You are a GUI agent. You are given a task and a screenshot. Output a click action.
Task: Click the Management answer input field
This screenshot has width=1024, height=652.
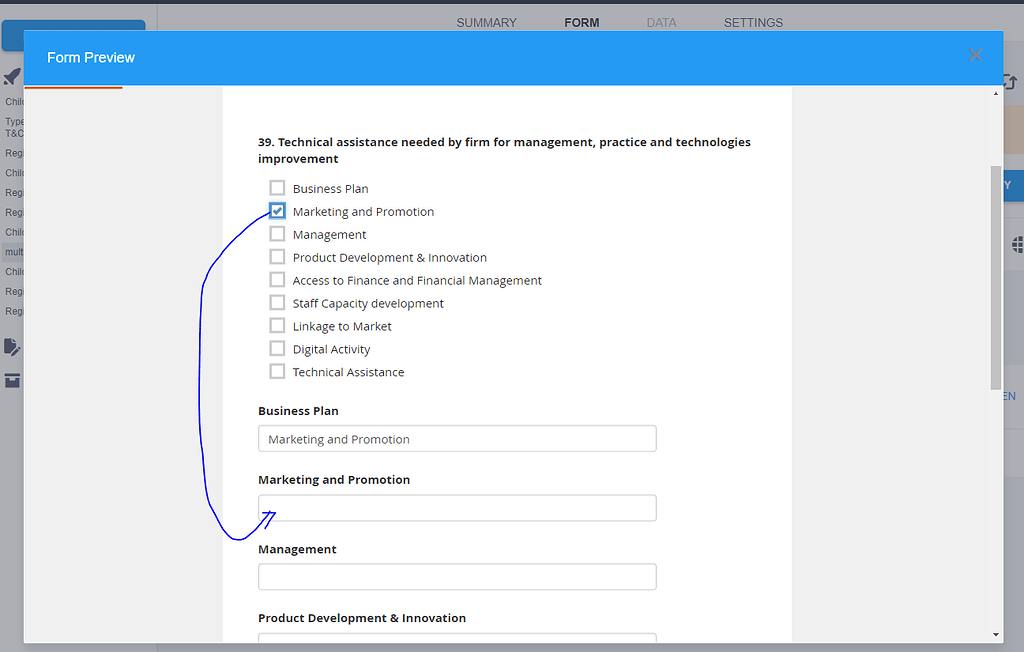click(x=457, y=576)
